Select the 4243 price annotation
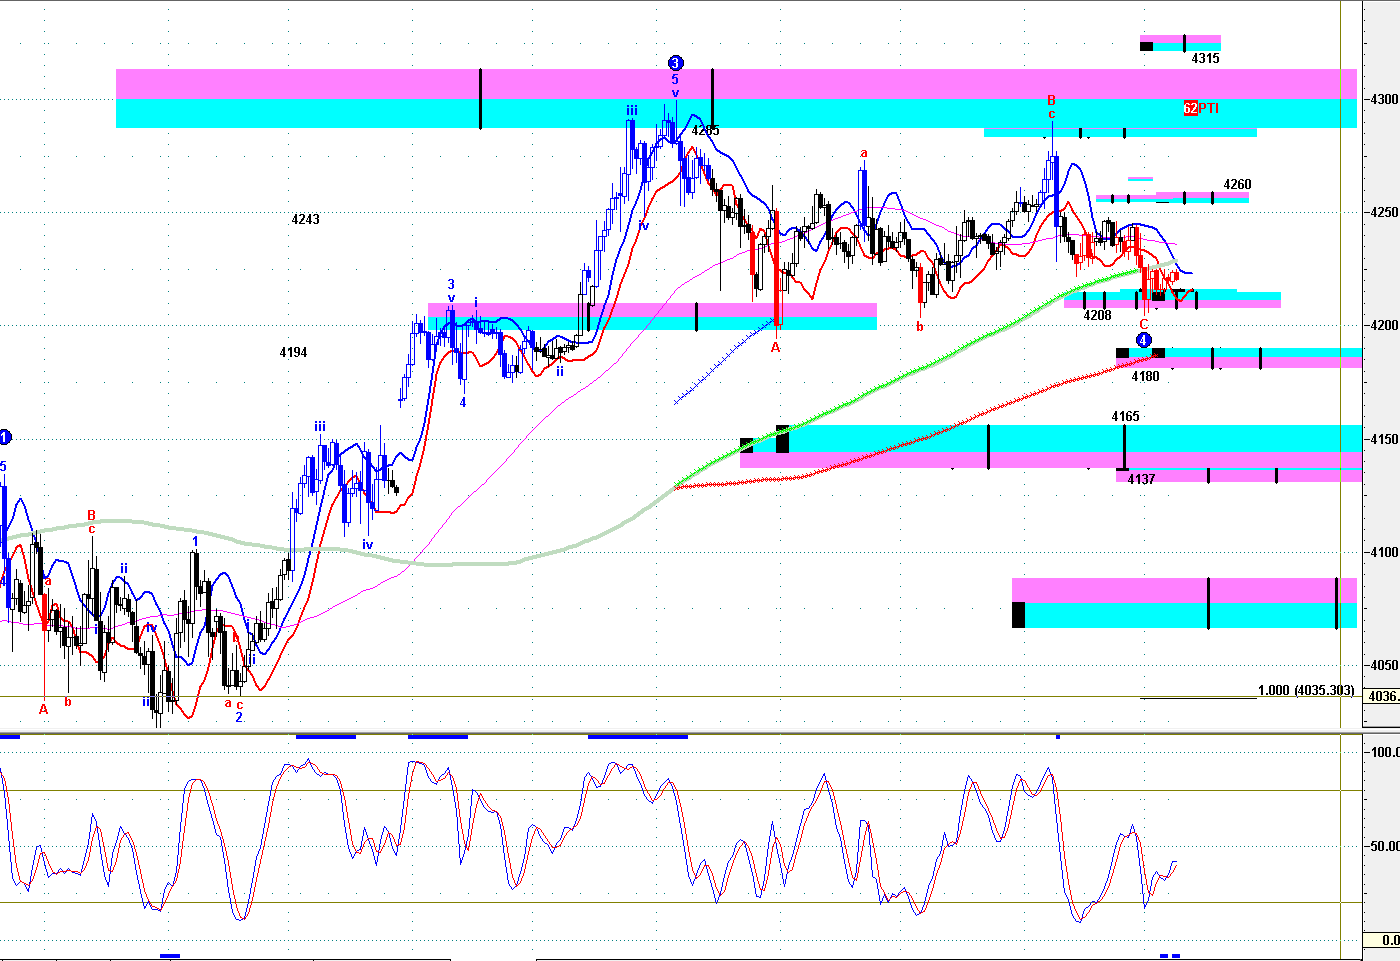Viewport: 1400px width, 961px height. coord(306,219)
